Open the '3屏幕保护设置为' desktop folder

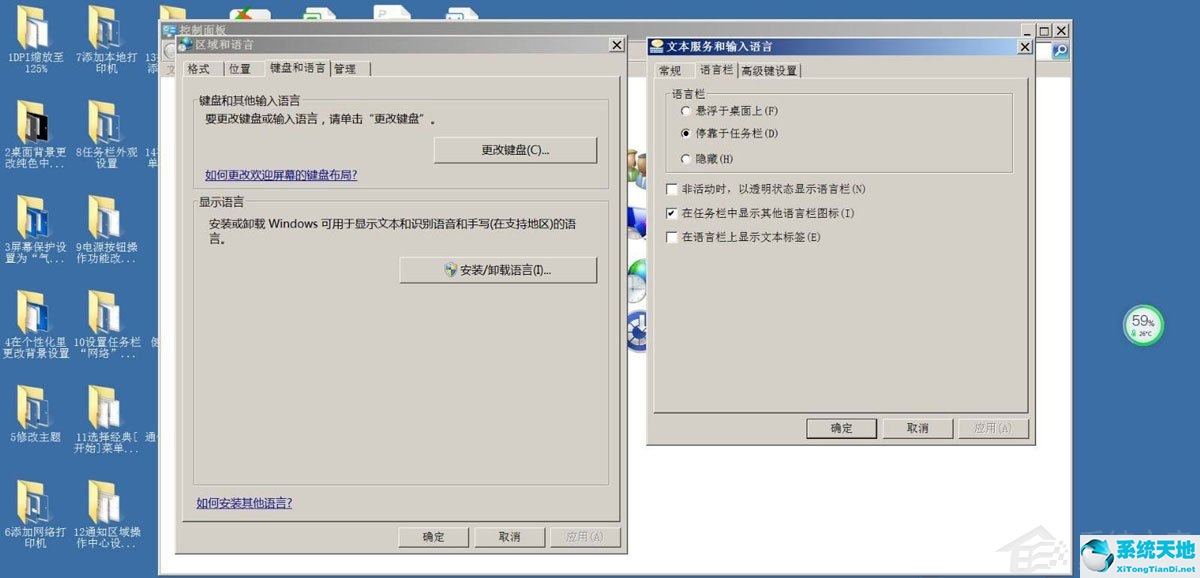click(33, 230)
